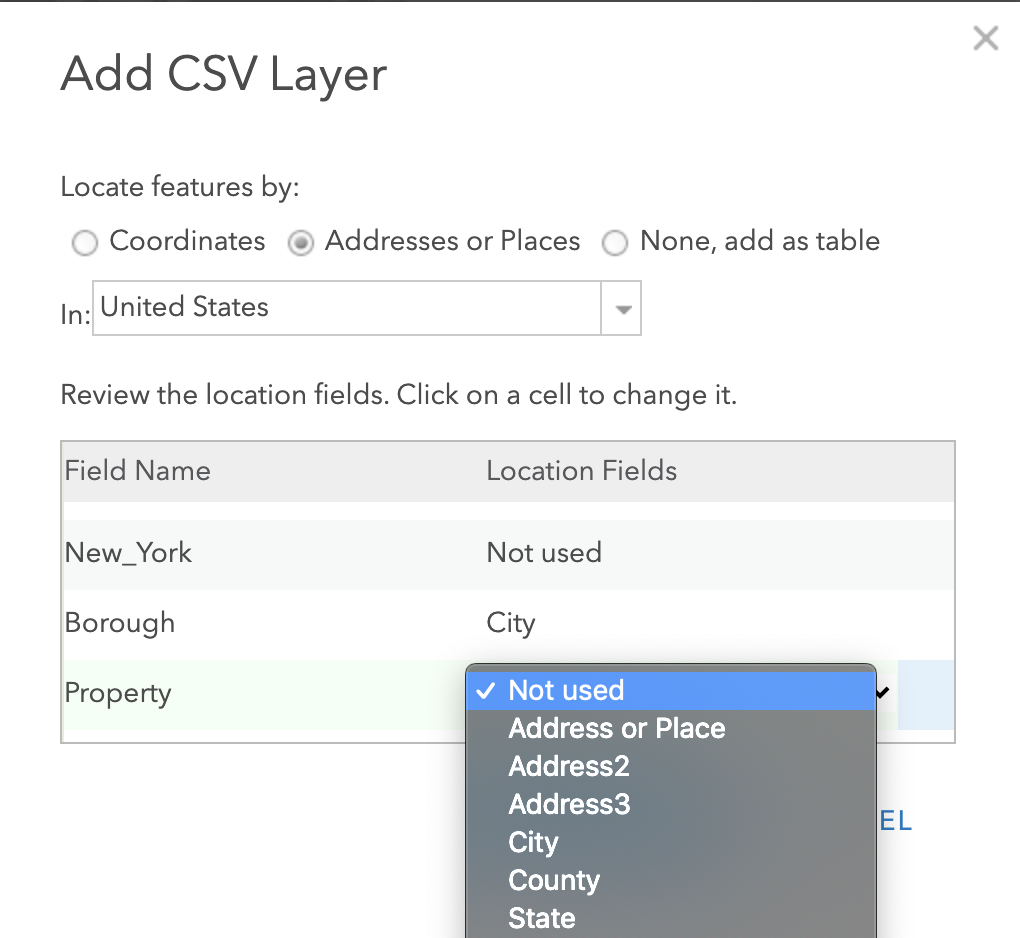
Task: Choose Address2 in the dropdown
Action: point(671,766)
